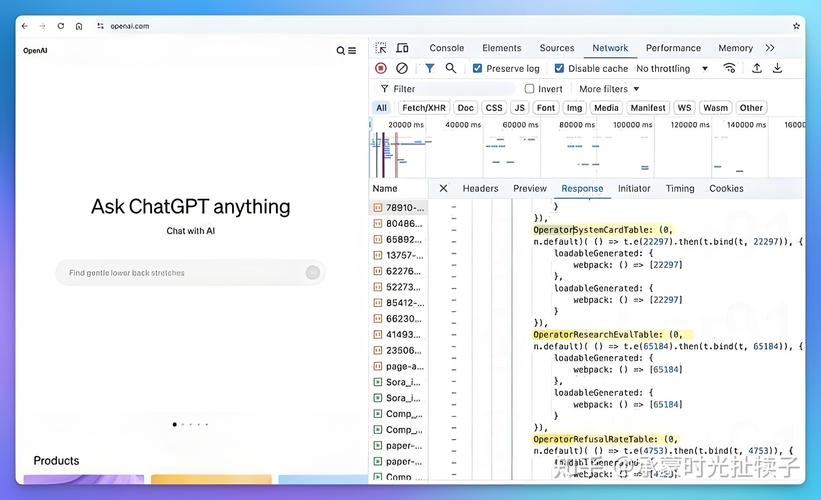This screenshot has width=821, height=500.
Task: Click the openai.com address bar
Action: pyautogui.click(x=130, y=26)
